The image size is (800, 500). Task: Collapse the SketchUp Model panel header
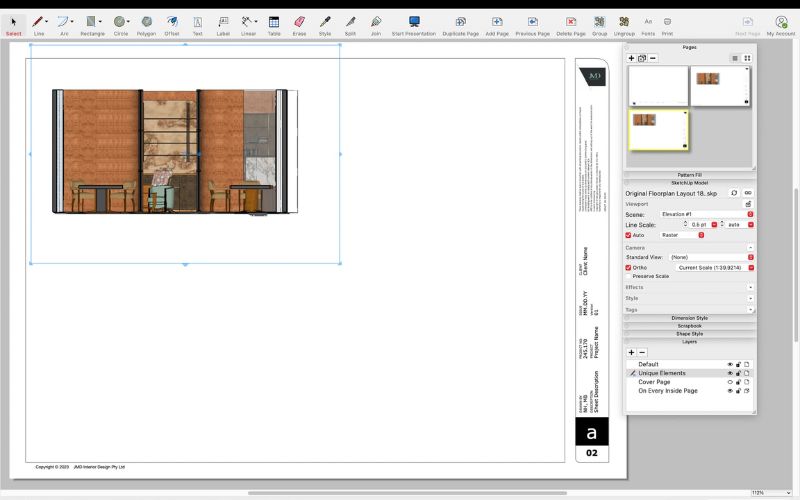(689, 183)
